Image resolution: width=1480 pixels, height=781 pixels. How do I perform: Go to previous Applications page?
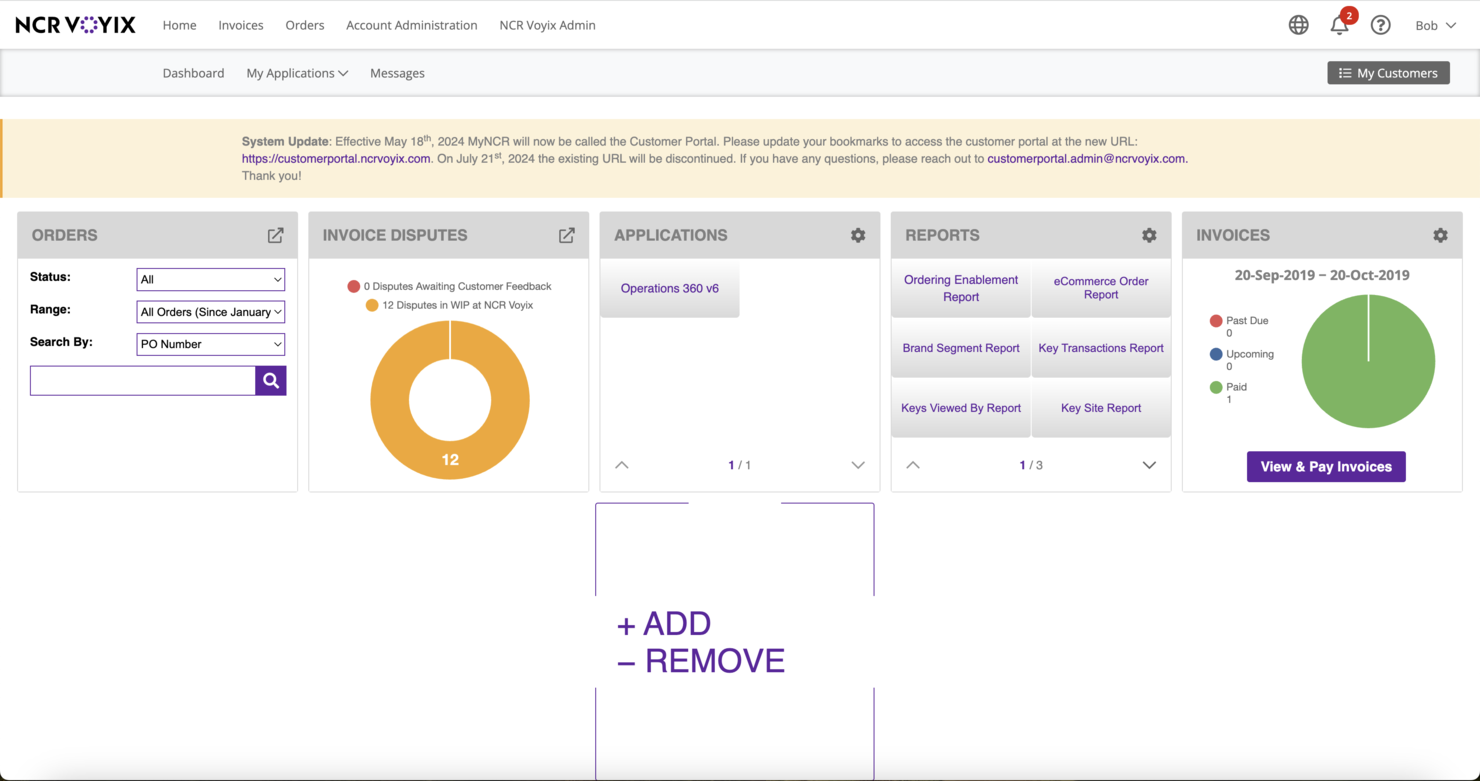(x=622, y=465)
